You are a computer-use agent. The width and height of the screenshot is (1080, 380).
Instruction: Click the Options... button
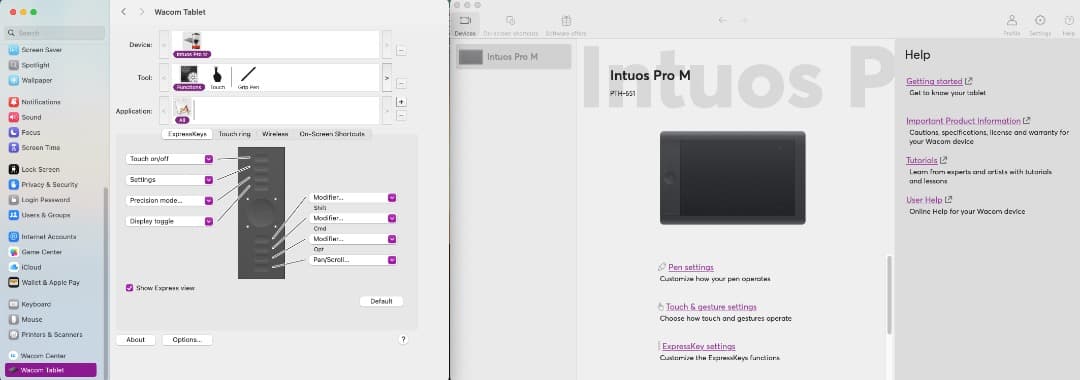[x=187, y=339]
